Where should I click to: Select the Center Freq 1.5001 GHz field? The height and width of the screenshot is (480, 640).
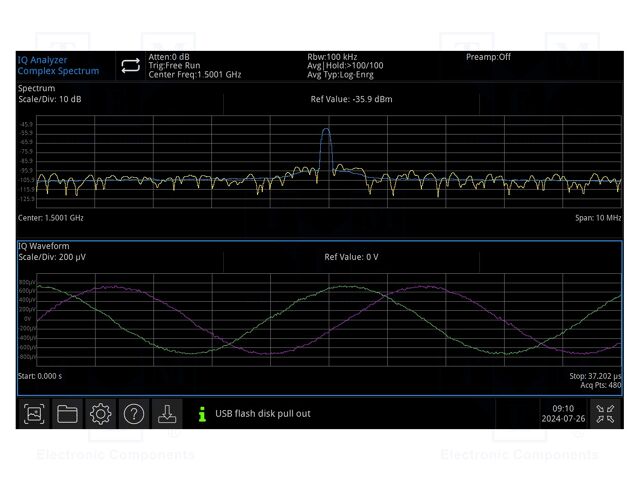pos(195,75)
